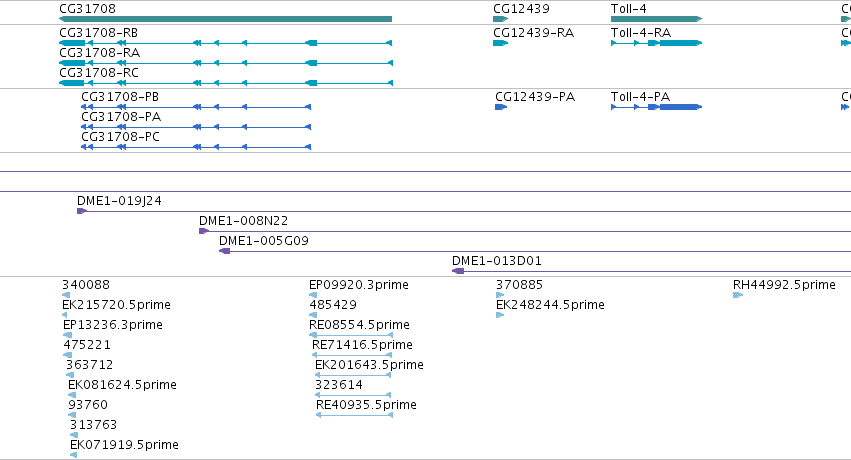
Task: Select EST 313763
Action: click(x=93, y=425)
